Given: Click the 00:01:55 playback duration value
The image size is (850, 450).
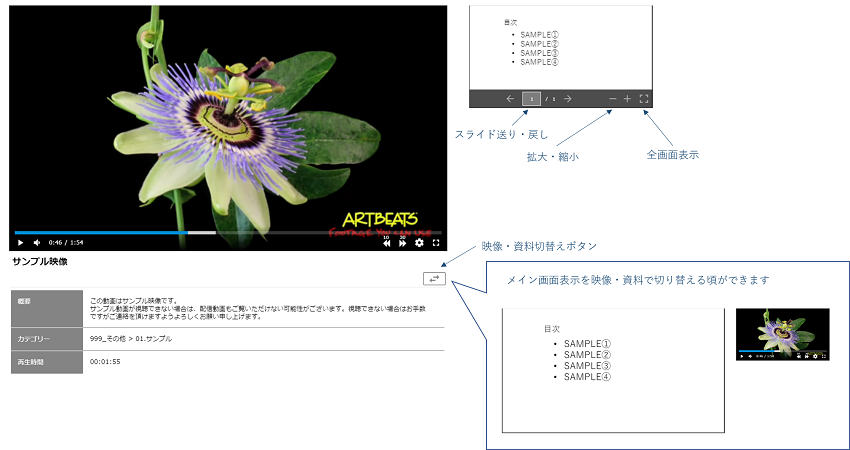Looking at the screenshot, I should point(105,362).
